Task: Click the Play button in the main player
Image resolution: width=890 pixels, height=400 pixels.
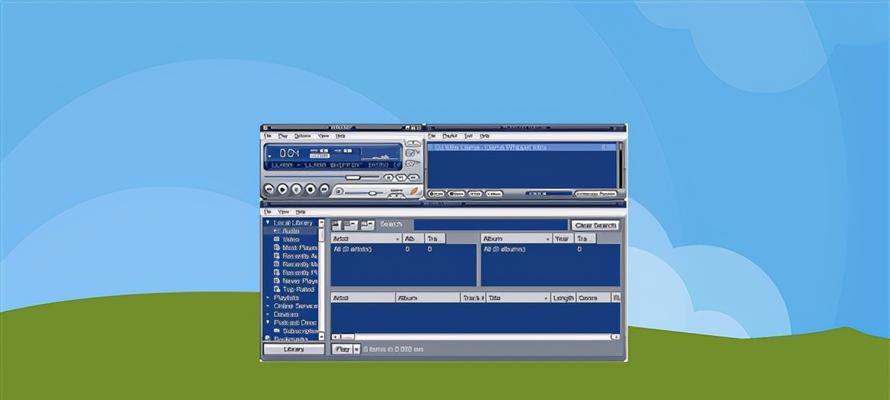Action: coord(283,189)
